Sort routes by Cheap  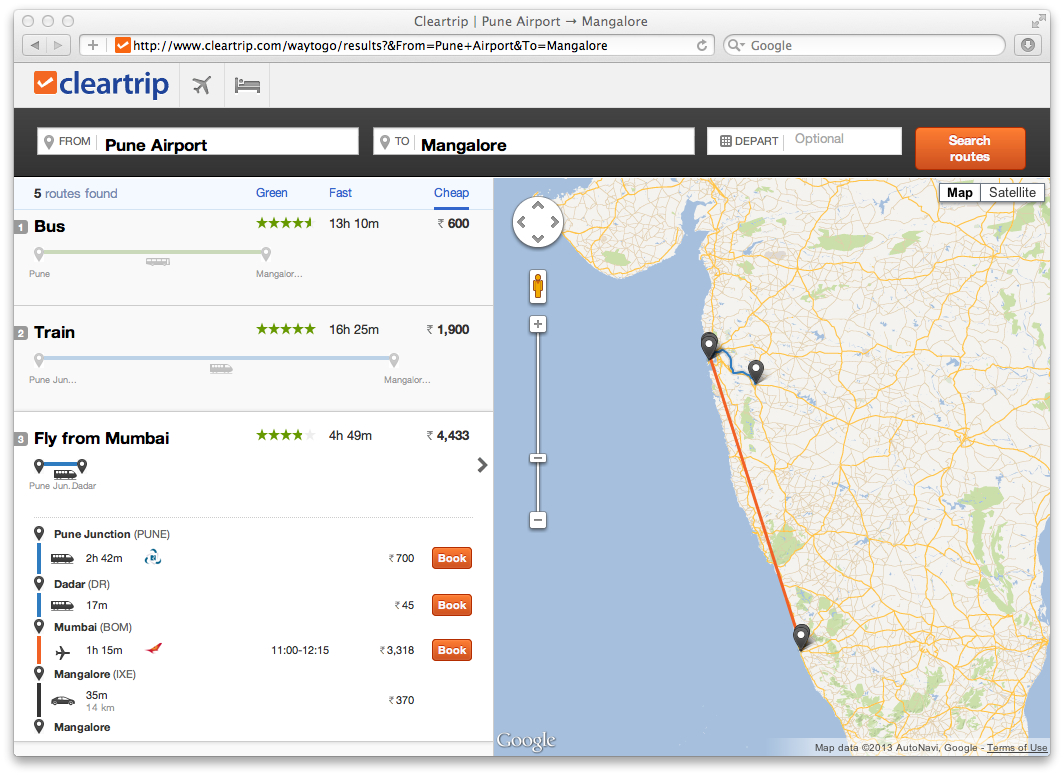pos(451,193)
